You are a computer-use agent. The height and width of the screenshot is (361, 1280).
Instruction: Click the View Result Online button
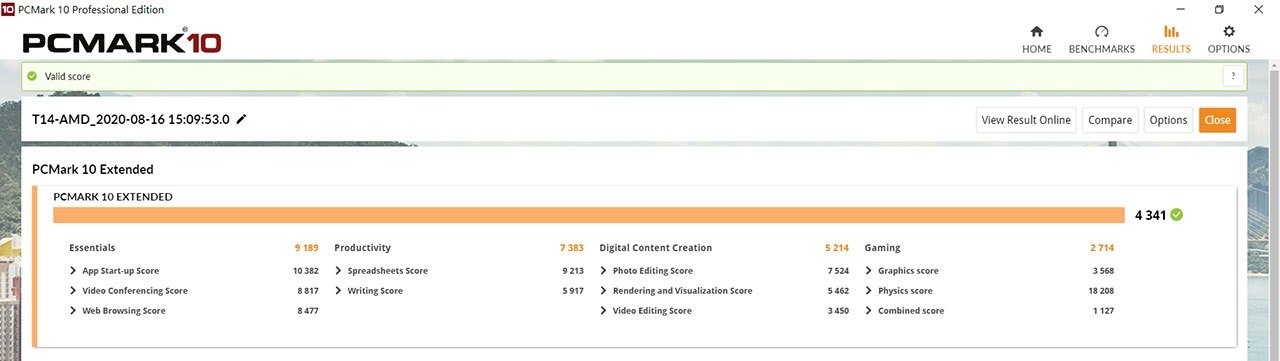[x=1026, y=120]
